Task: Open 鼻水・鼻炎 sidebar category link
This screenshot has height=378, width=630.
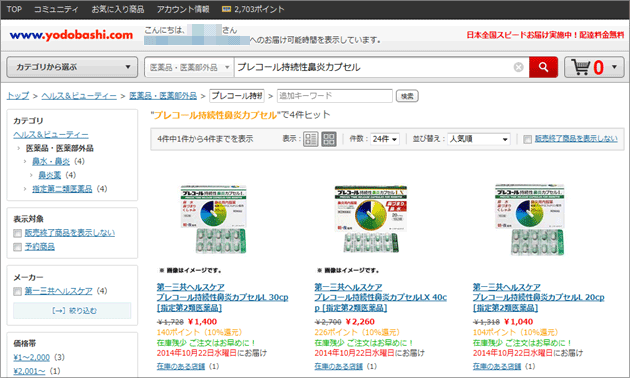Action: point(51,161)
